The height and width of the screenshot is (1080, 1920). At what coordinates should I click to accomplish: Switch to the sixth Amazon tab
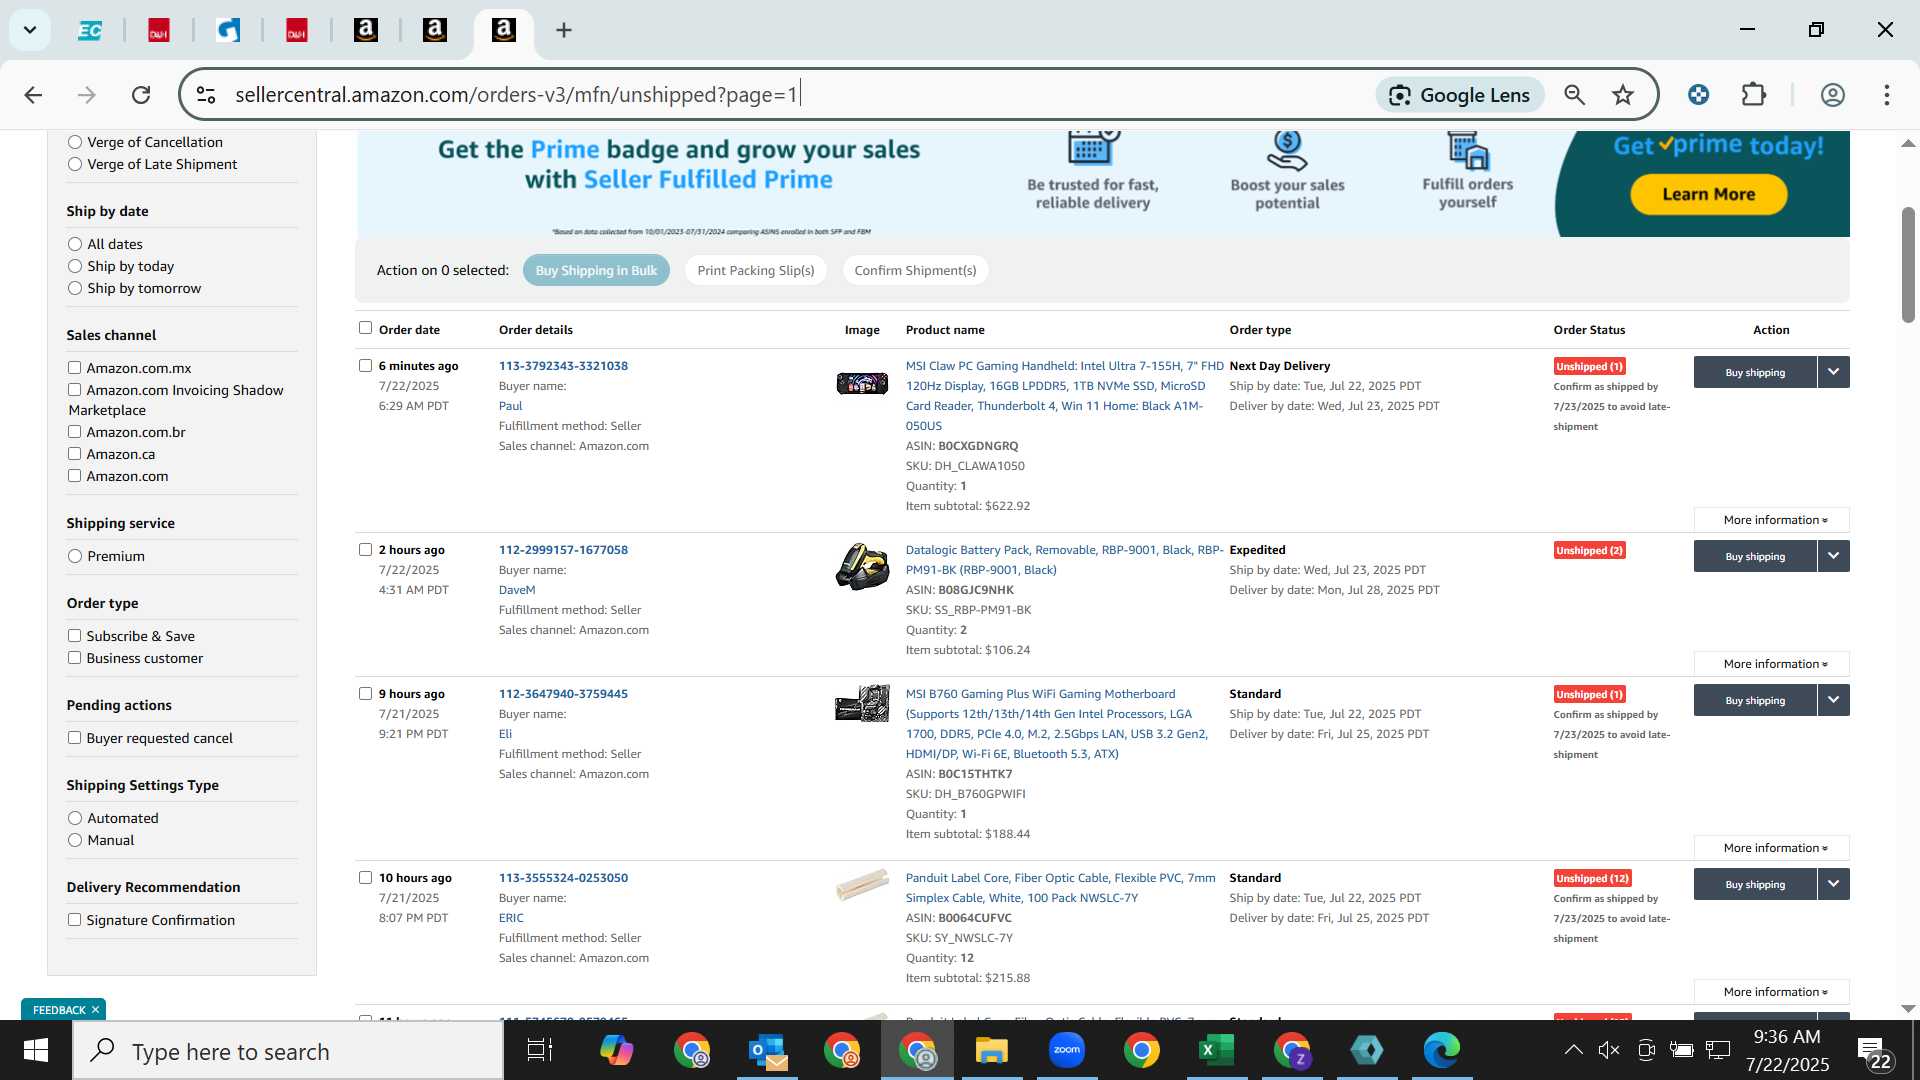click(435, 30)
